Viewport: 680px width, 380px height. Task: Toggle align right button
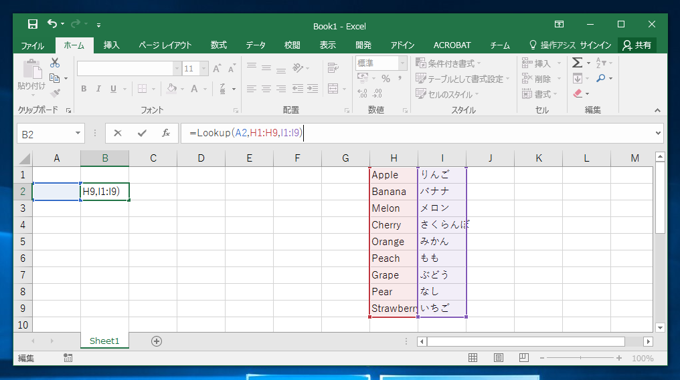point(281,89)
